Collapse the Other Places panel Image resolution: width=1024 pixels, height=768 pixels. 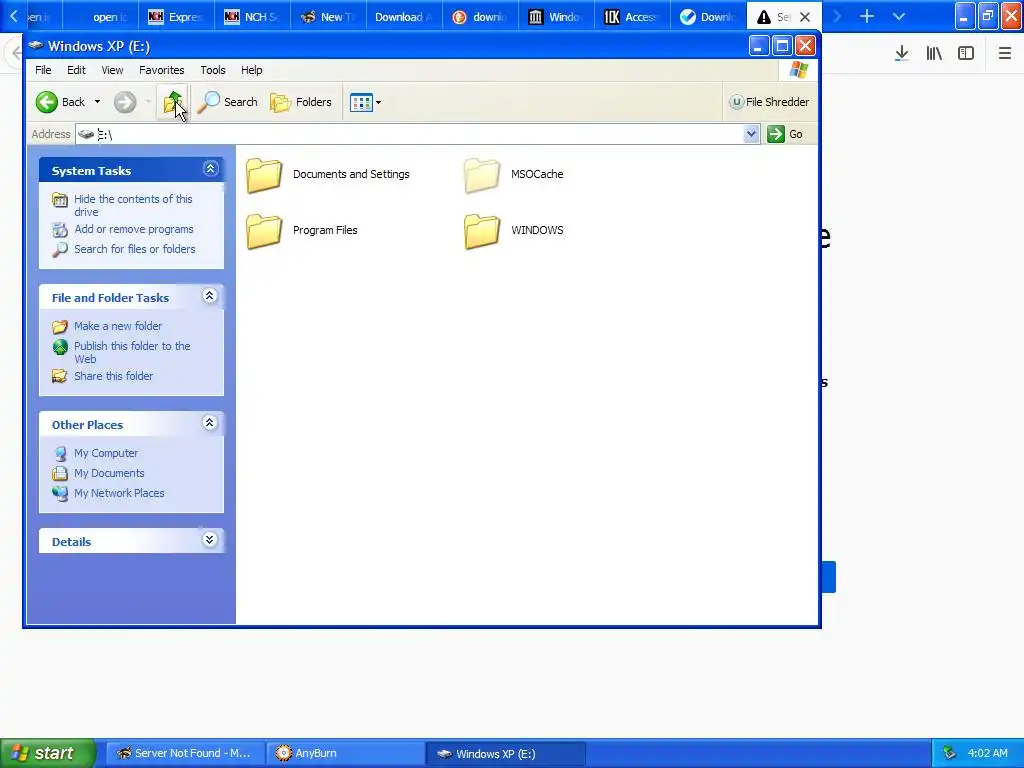point(210,423)
